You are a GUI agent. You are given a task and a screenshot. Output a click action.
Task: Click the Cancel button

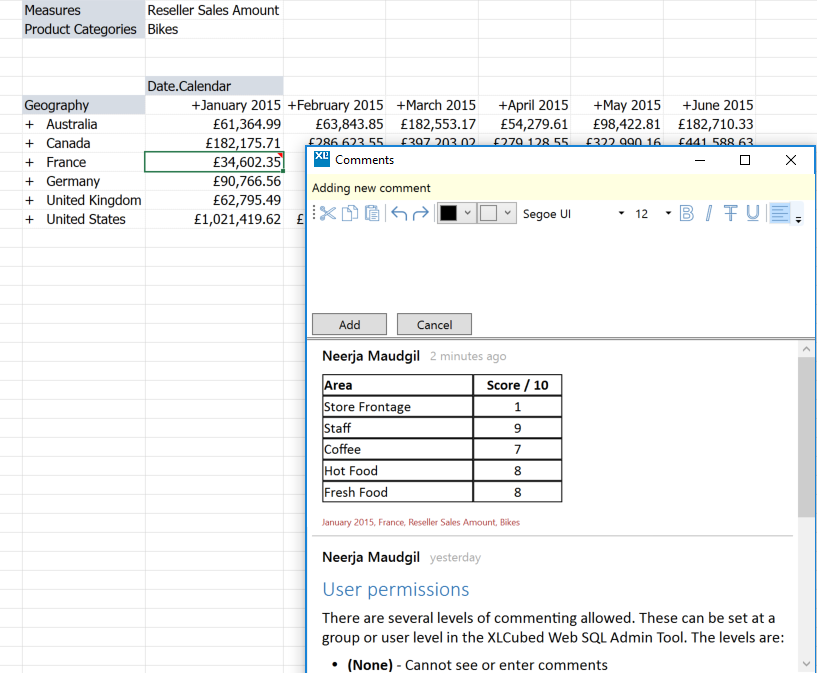[434, 325]
